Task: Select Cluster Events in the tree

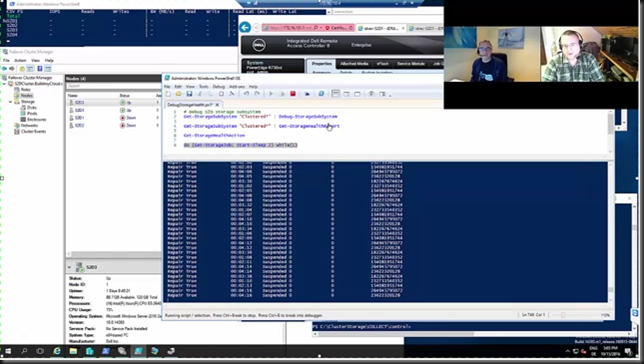Action: click(x=33, y=131)
